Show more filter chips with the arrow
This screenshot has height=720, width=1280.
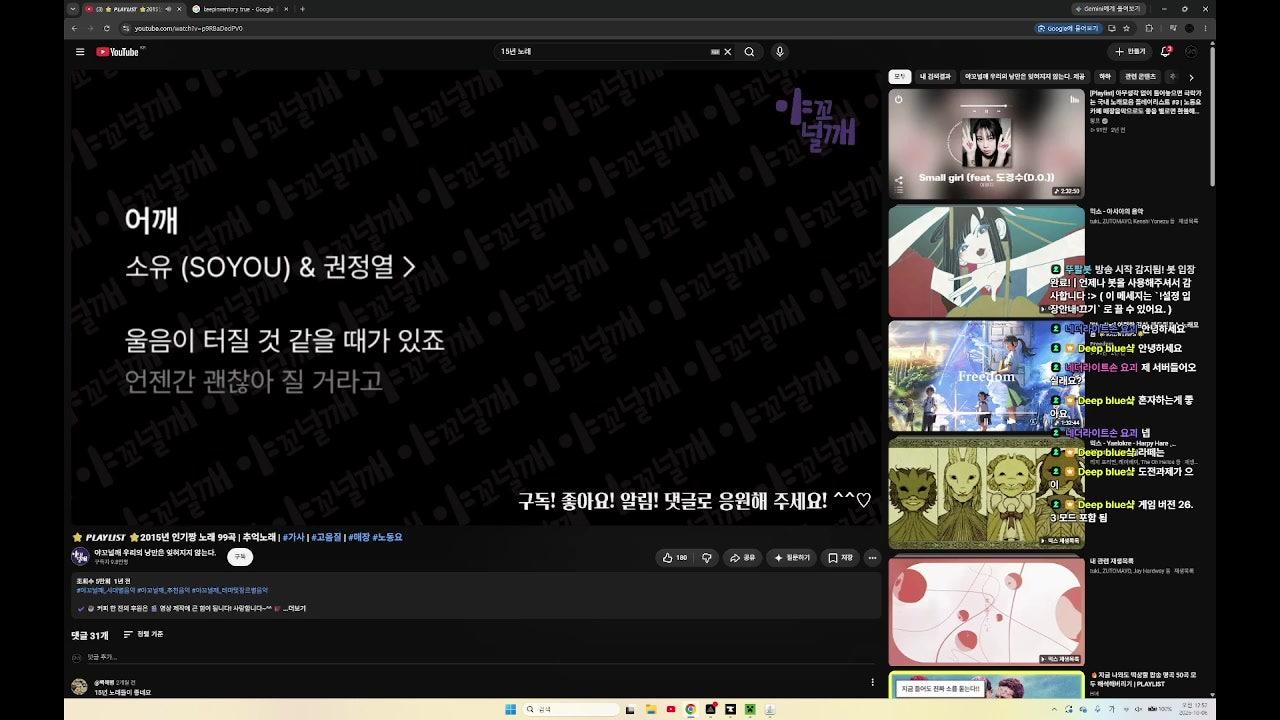(x=1191, y=77)
